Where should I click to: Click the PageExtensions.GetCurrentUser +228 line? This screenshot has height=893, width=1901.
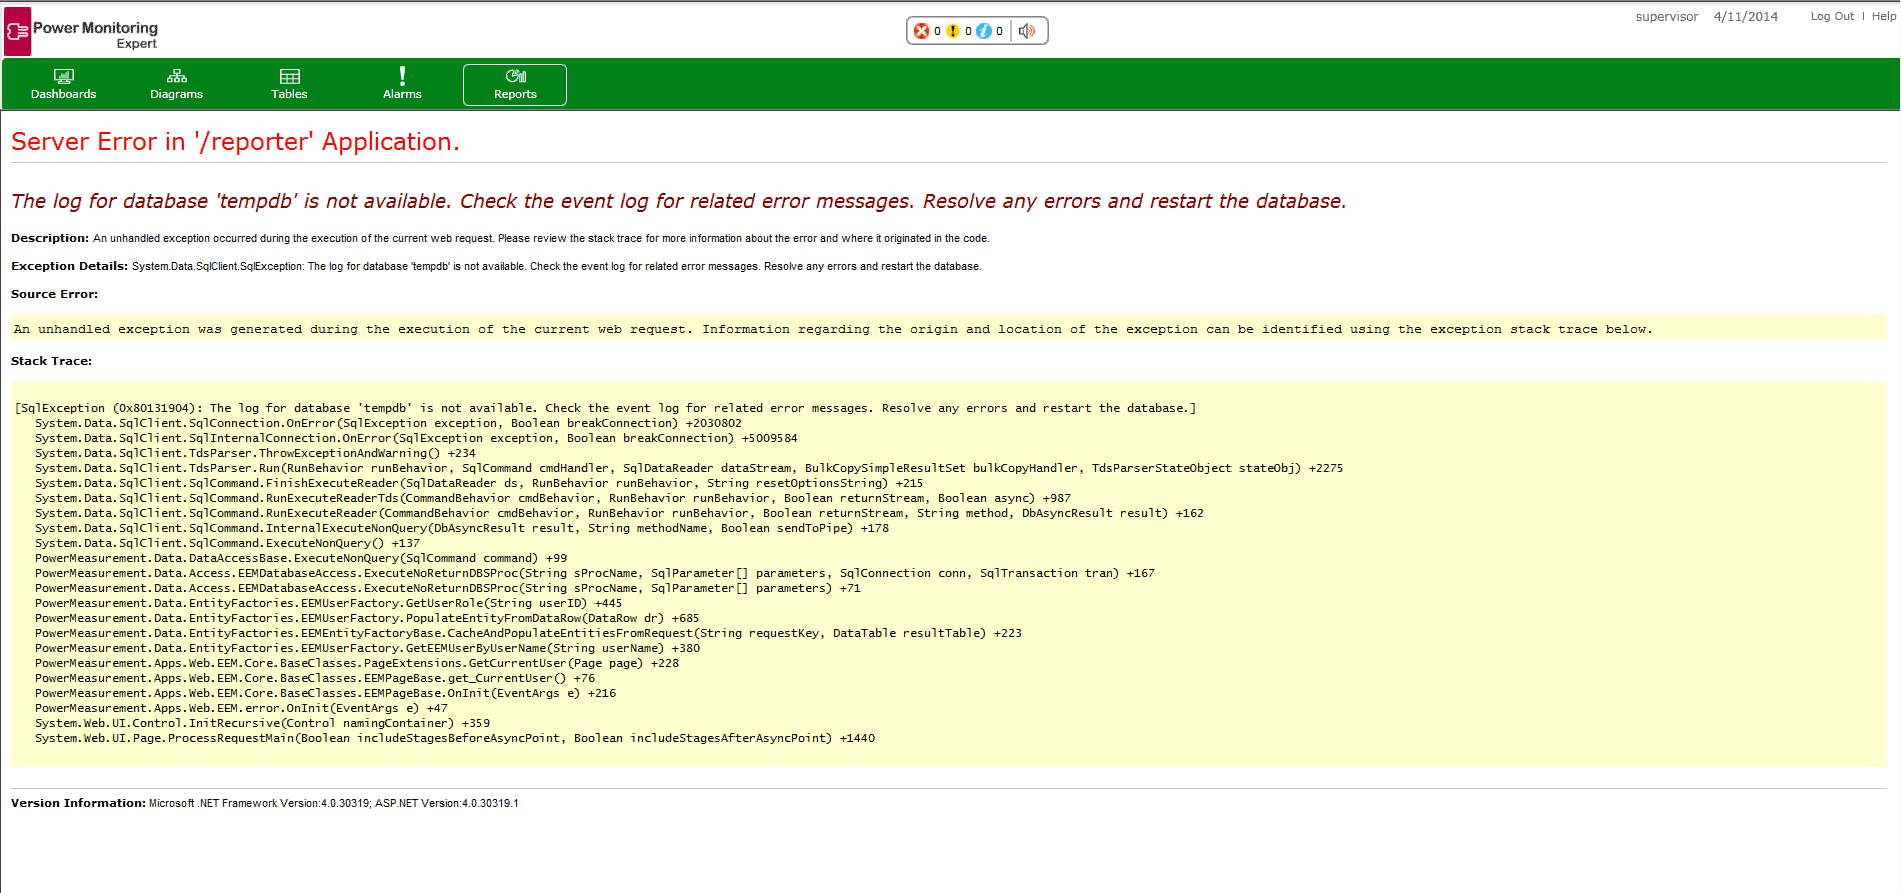(x=357, y=663)
